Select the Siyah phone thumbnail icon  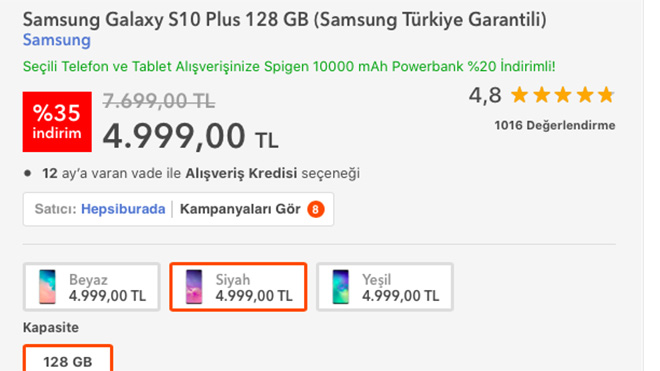coord(194,287)
